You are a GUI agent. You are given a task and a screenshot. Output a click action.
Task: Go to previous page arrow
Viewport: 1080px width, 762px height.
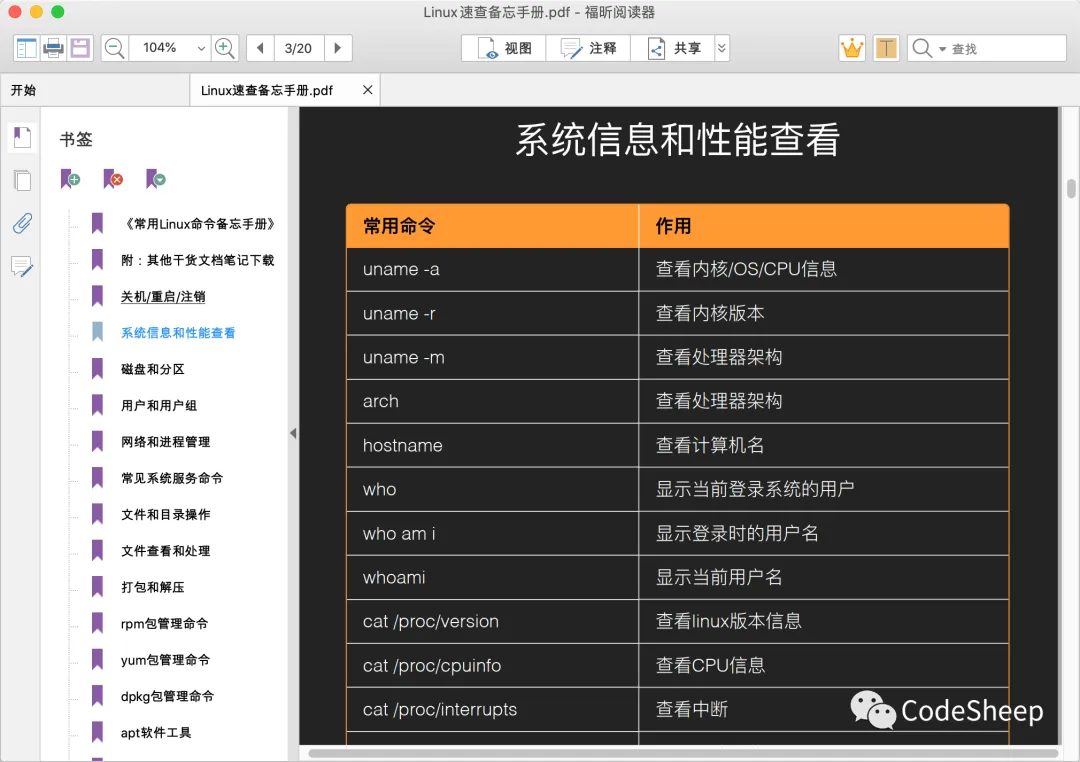click(x=260, y=48)
